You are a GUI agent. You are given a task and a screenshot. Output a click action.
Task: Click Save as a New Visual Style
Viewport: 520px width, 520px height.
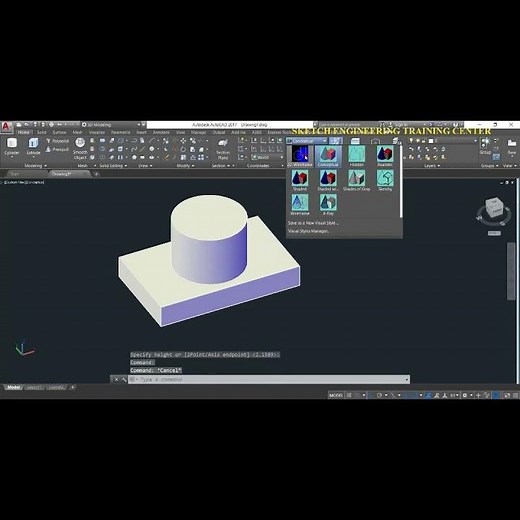click(313, 223)
